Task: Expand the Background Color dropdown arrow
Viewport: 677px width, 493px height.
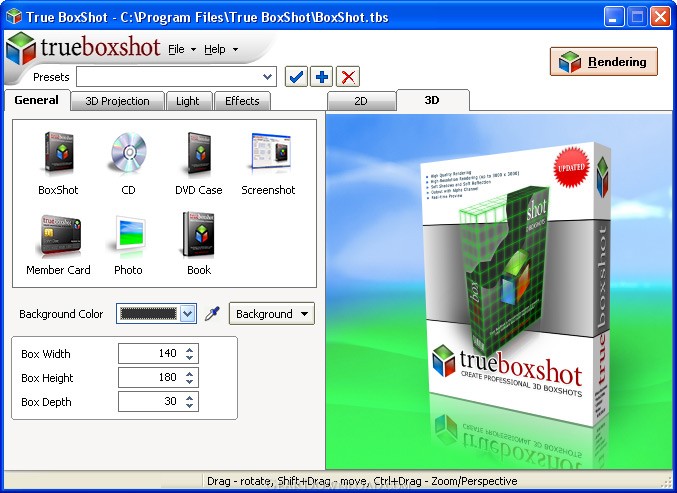Action: 188,314
